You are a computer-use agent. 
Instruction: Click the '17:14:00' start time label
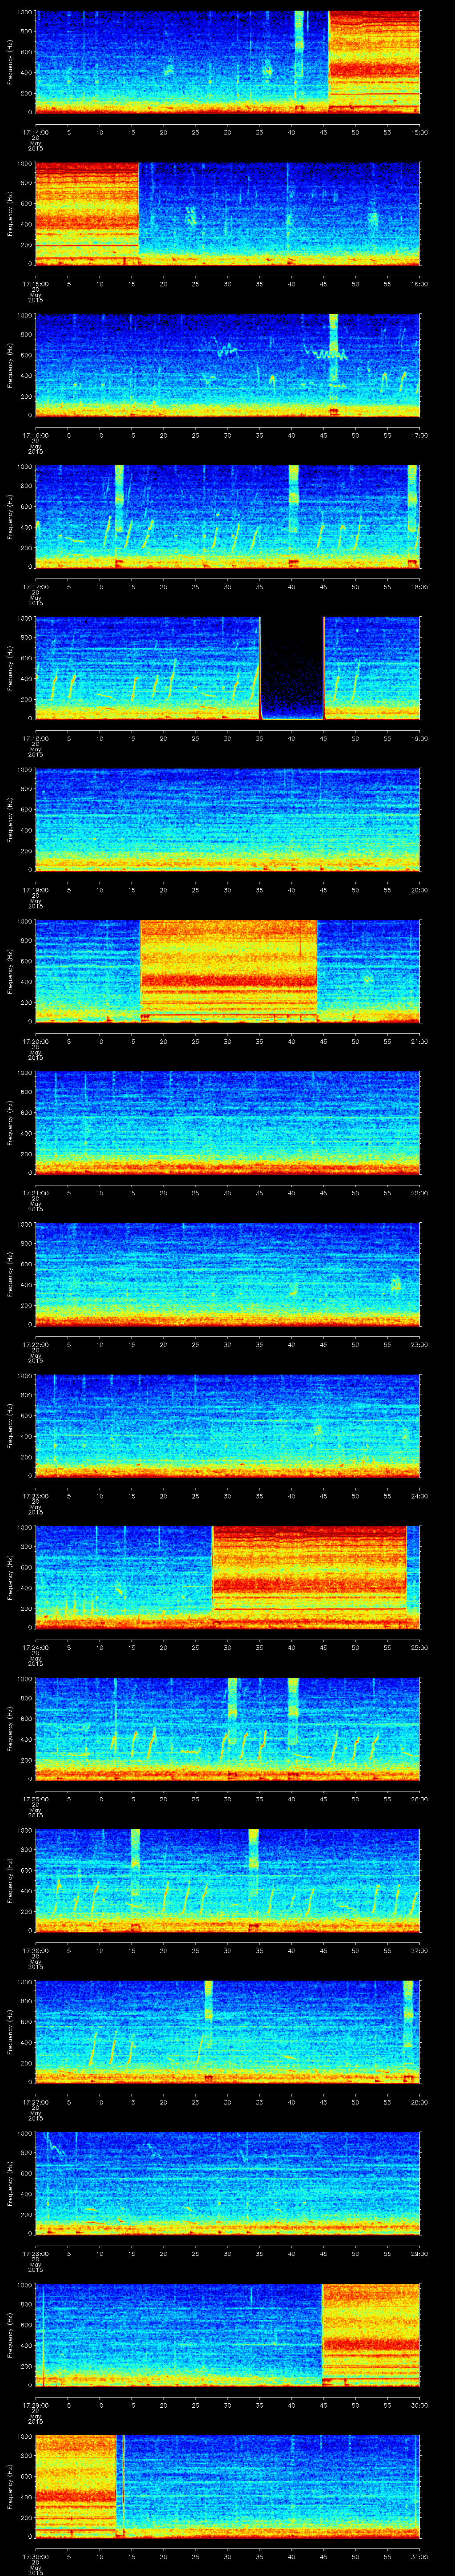click(35, 132)
